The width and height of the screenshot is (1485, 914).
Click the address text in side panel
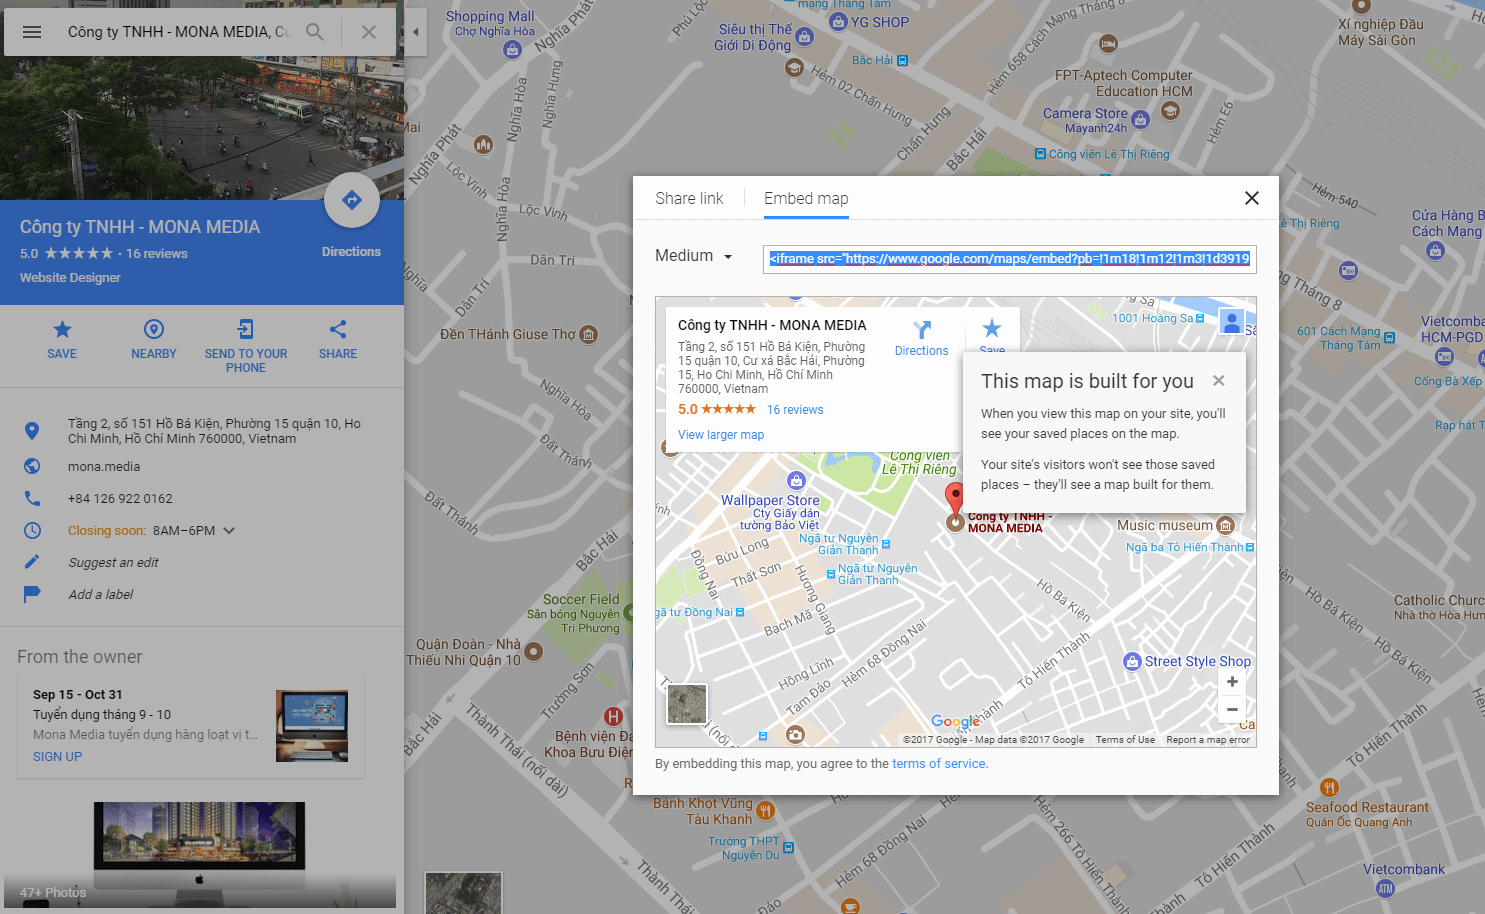[x=214, y=431]
